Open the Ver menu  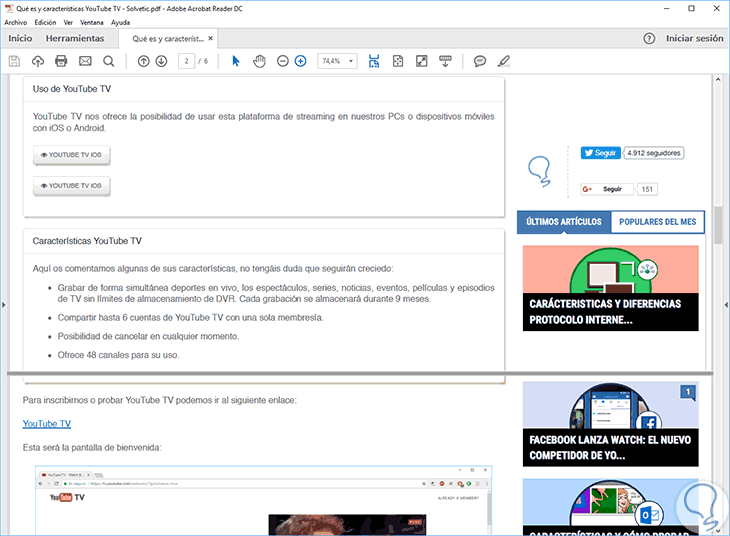click(x=68, y=22)
